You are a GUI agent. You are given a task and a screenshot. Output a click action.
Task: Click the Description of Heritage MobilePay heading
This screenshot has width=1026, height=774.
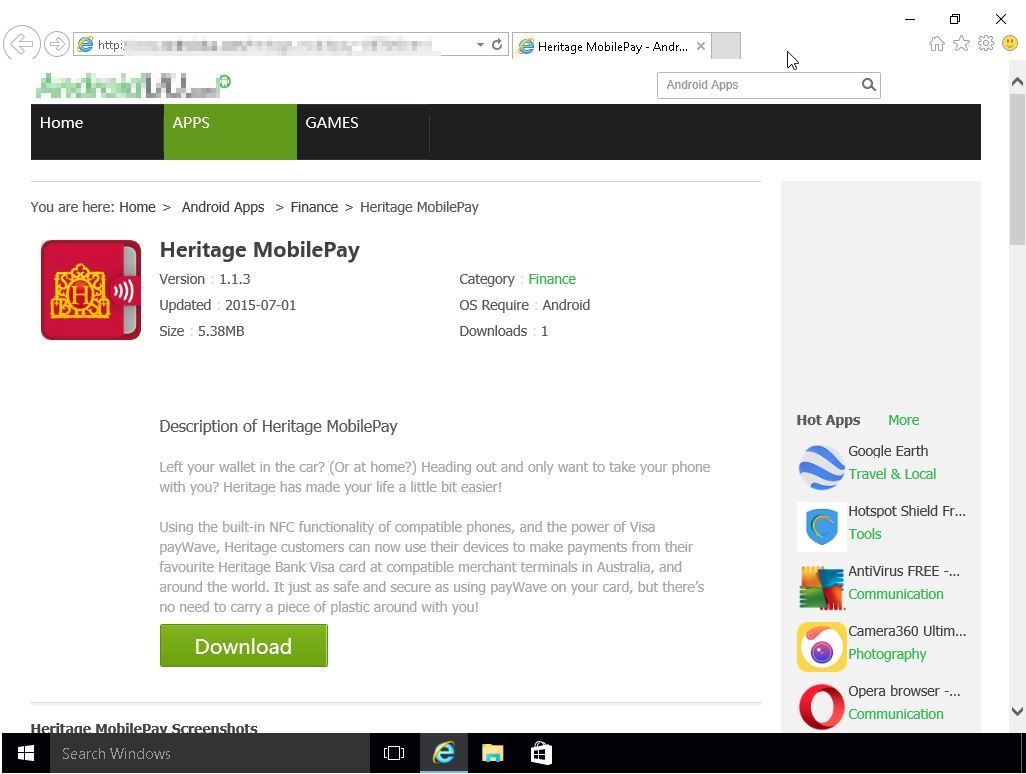(278, 427)
